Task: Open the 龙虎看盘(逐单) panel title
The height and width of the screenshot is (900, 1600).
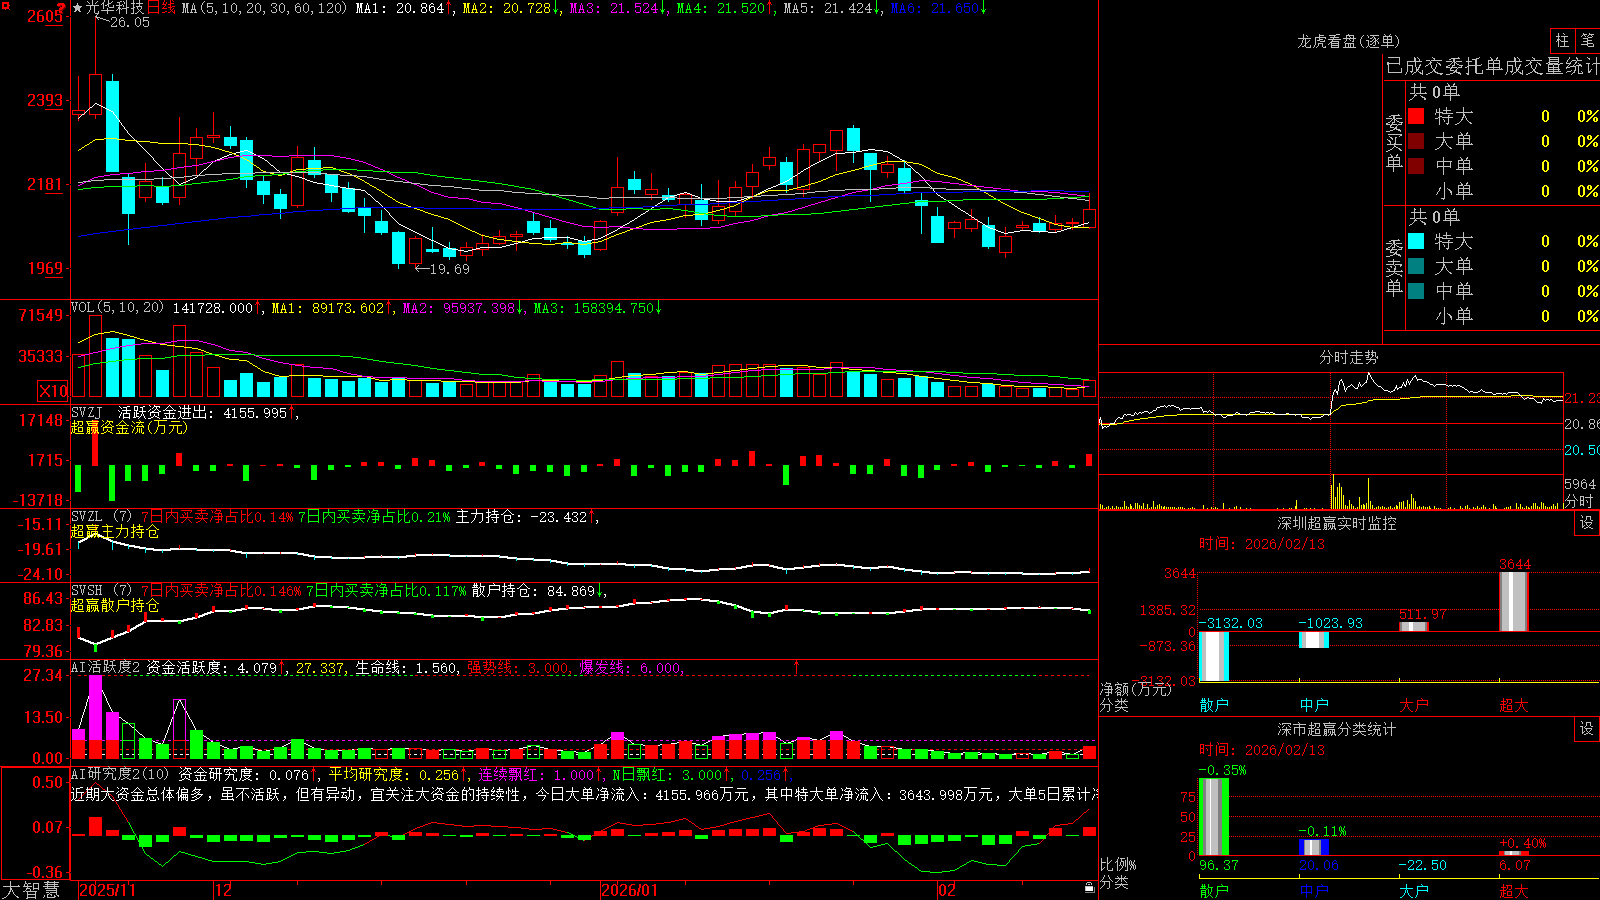Action: click(x=1348, y=41)
